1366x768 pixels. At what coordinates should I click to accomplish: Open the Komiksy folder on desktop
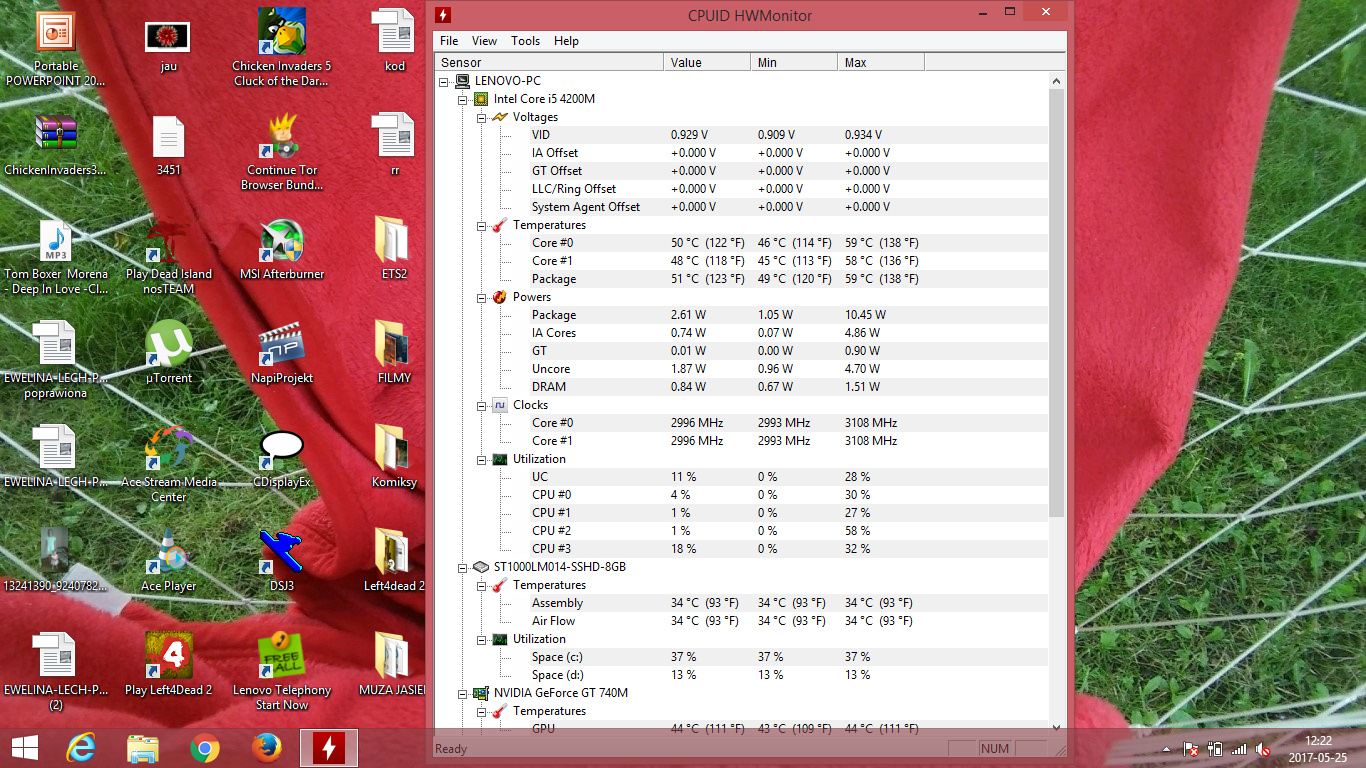[x=394, y=458]
